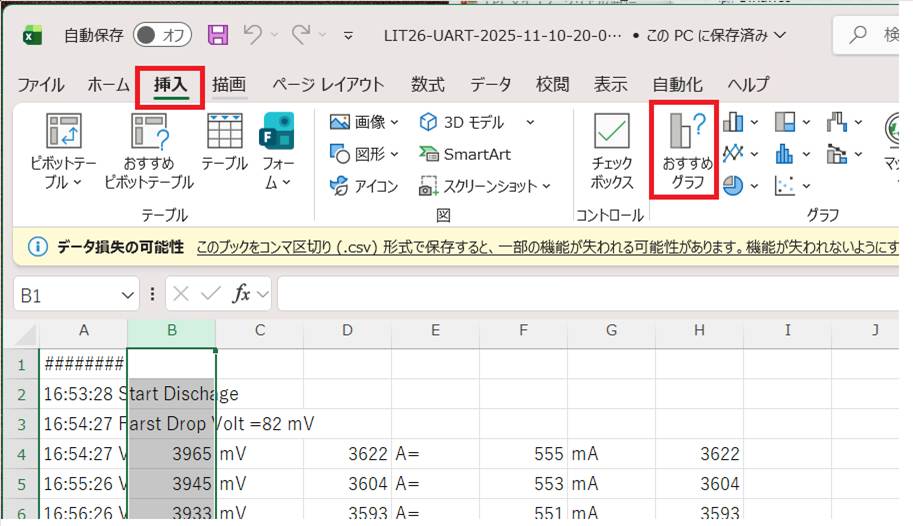Open the アイコン (Icons) insert tool
This screenshot has width=913, height=526.
364,186
